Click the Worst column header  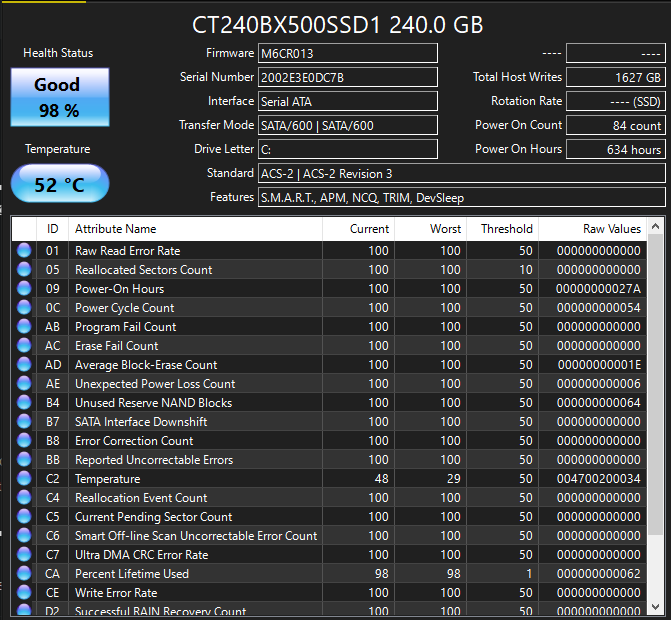[x=430, y=229]
